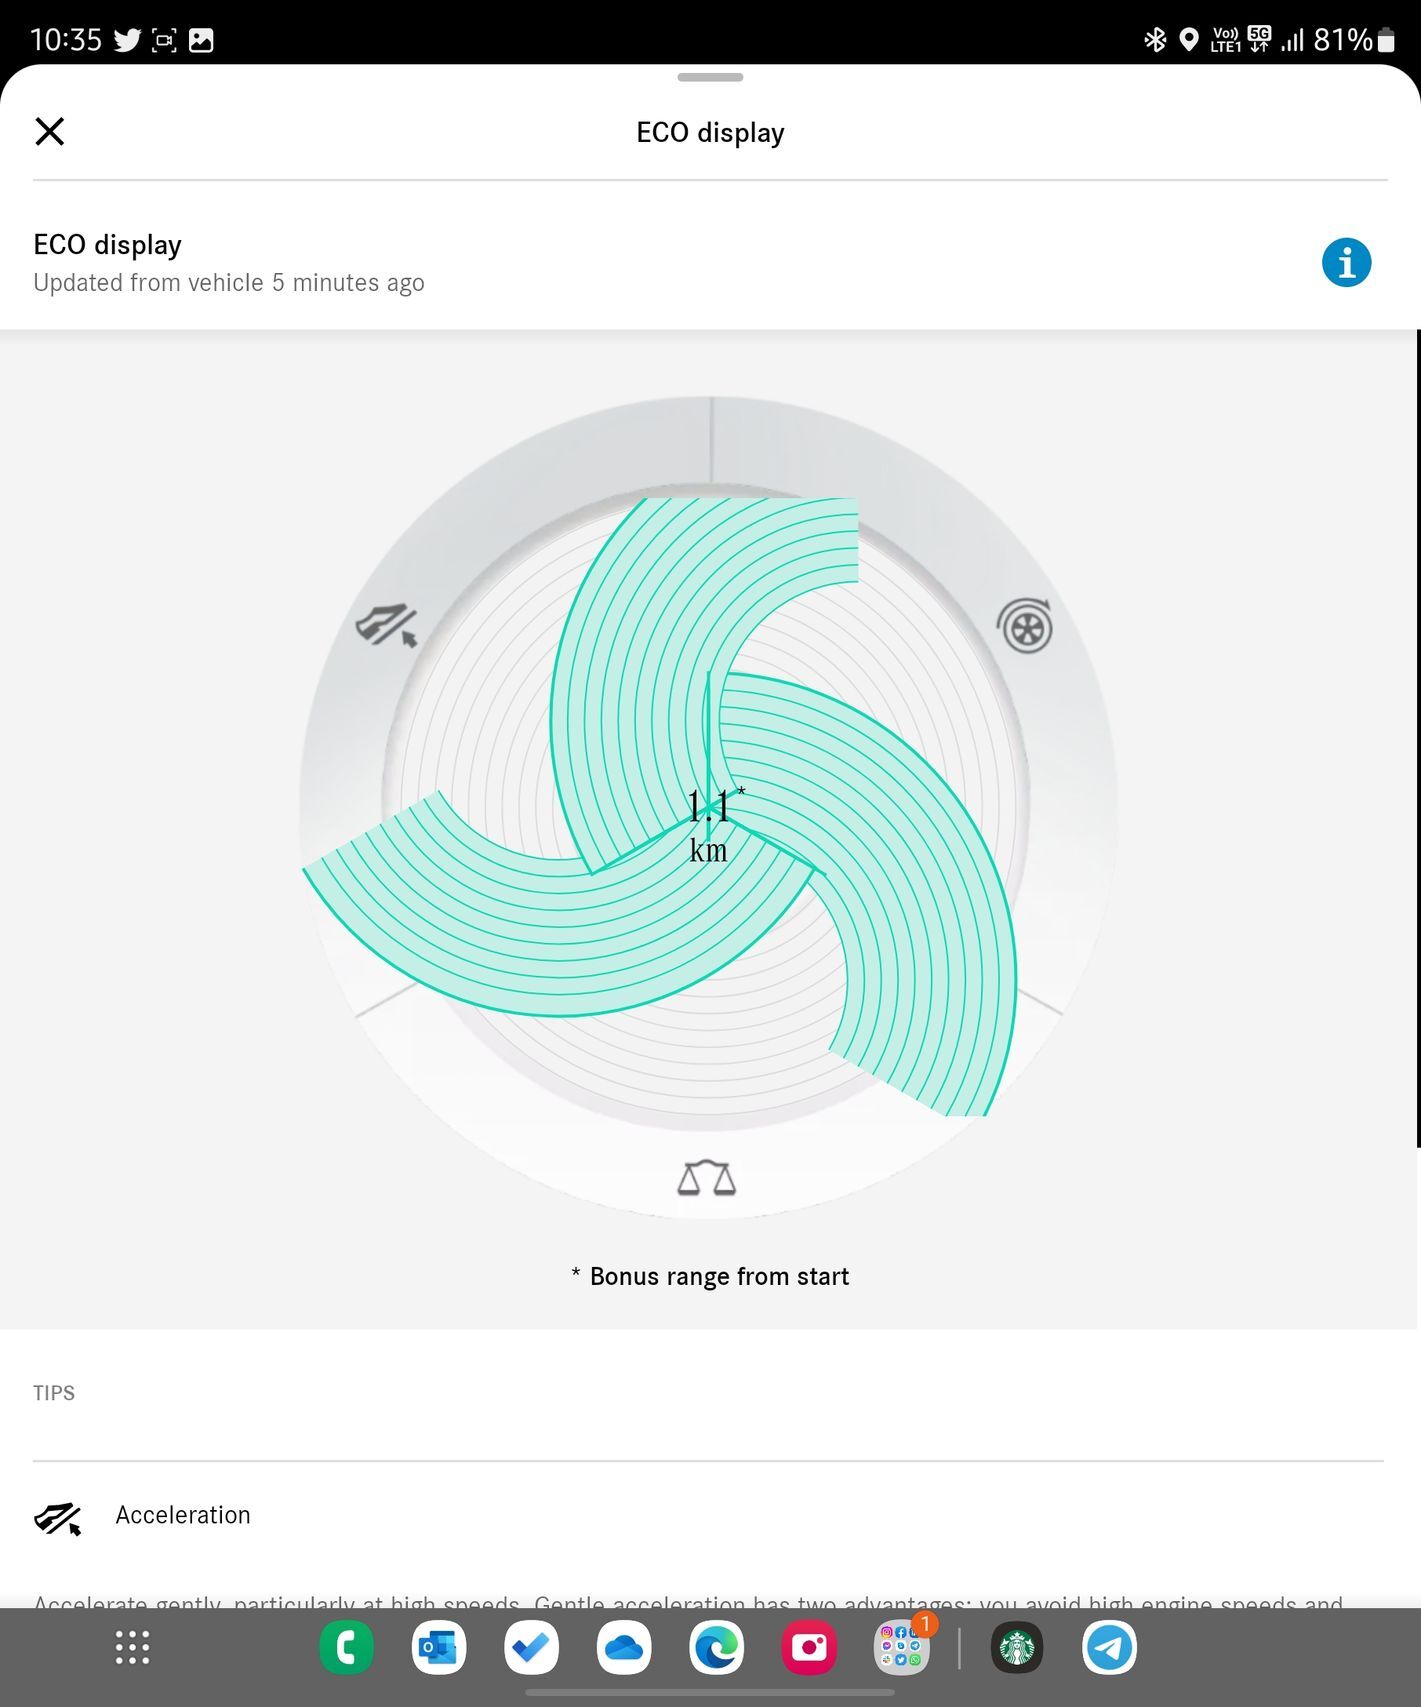1421x1707 pixels.
Task: Tap the coasting wheel icon on the dial
Action: pyautogui.click(x=1025, y=627)
